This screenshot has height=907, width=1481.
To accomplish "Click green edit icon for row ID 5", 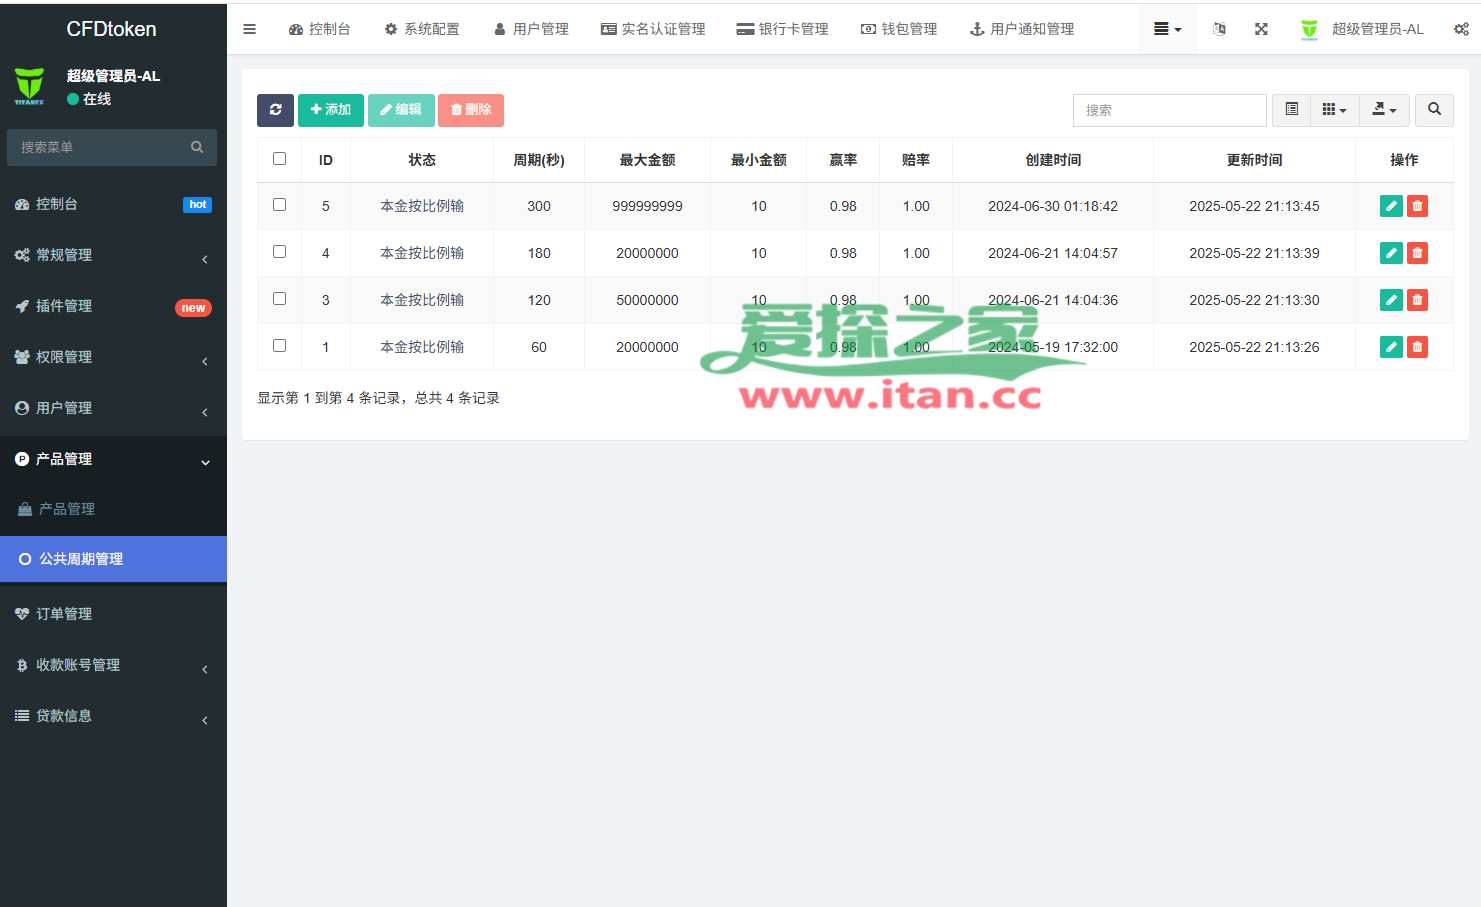I will pos(1391,206).
